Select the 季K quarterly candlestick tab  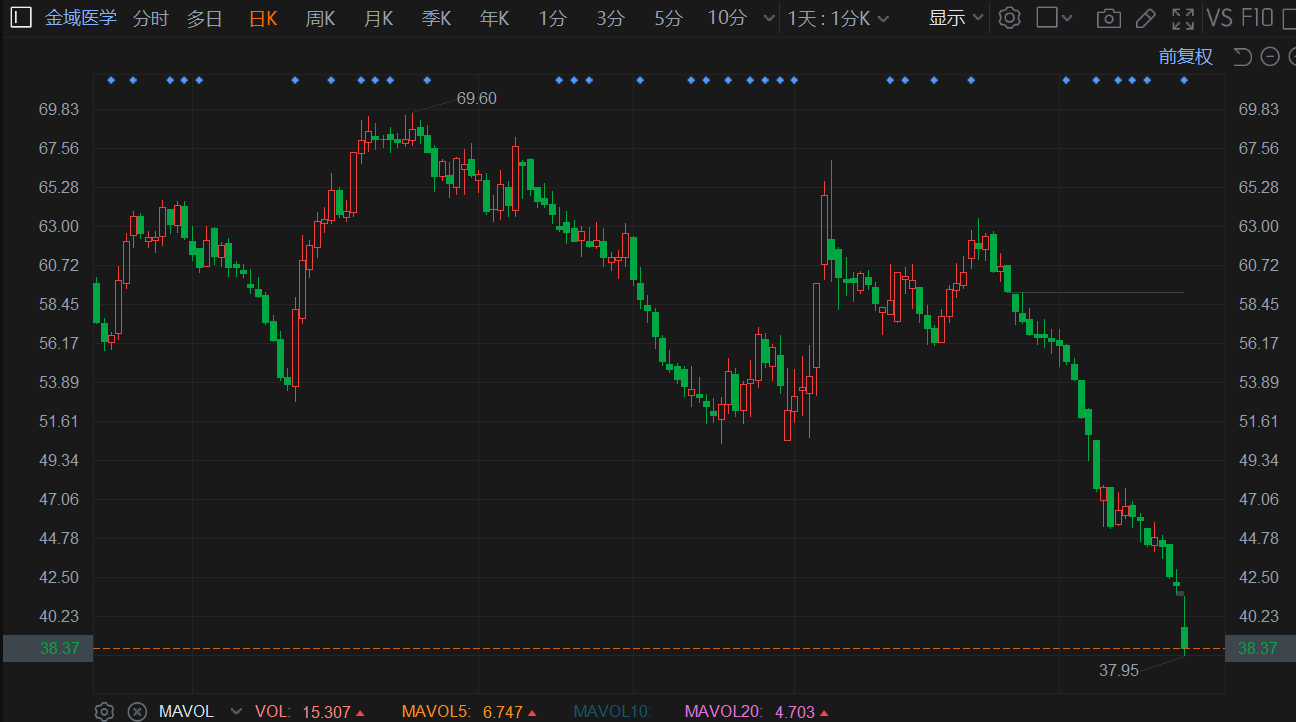coord(437,18)
